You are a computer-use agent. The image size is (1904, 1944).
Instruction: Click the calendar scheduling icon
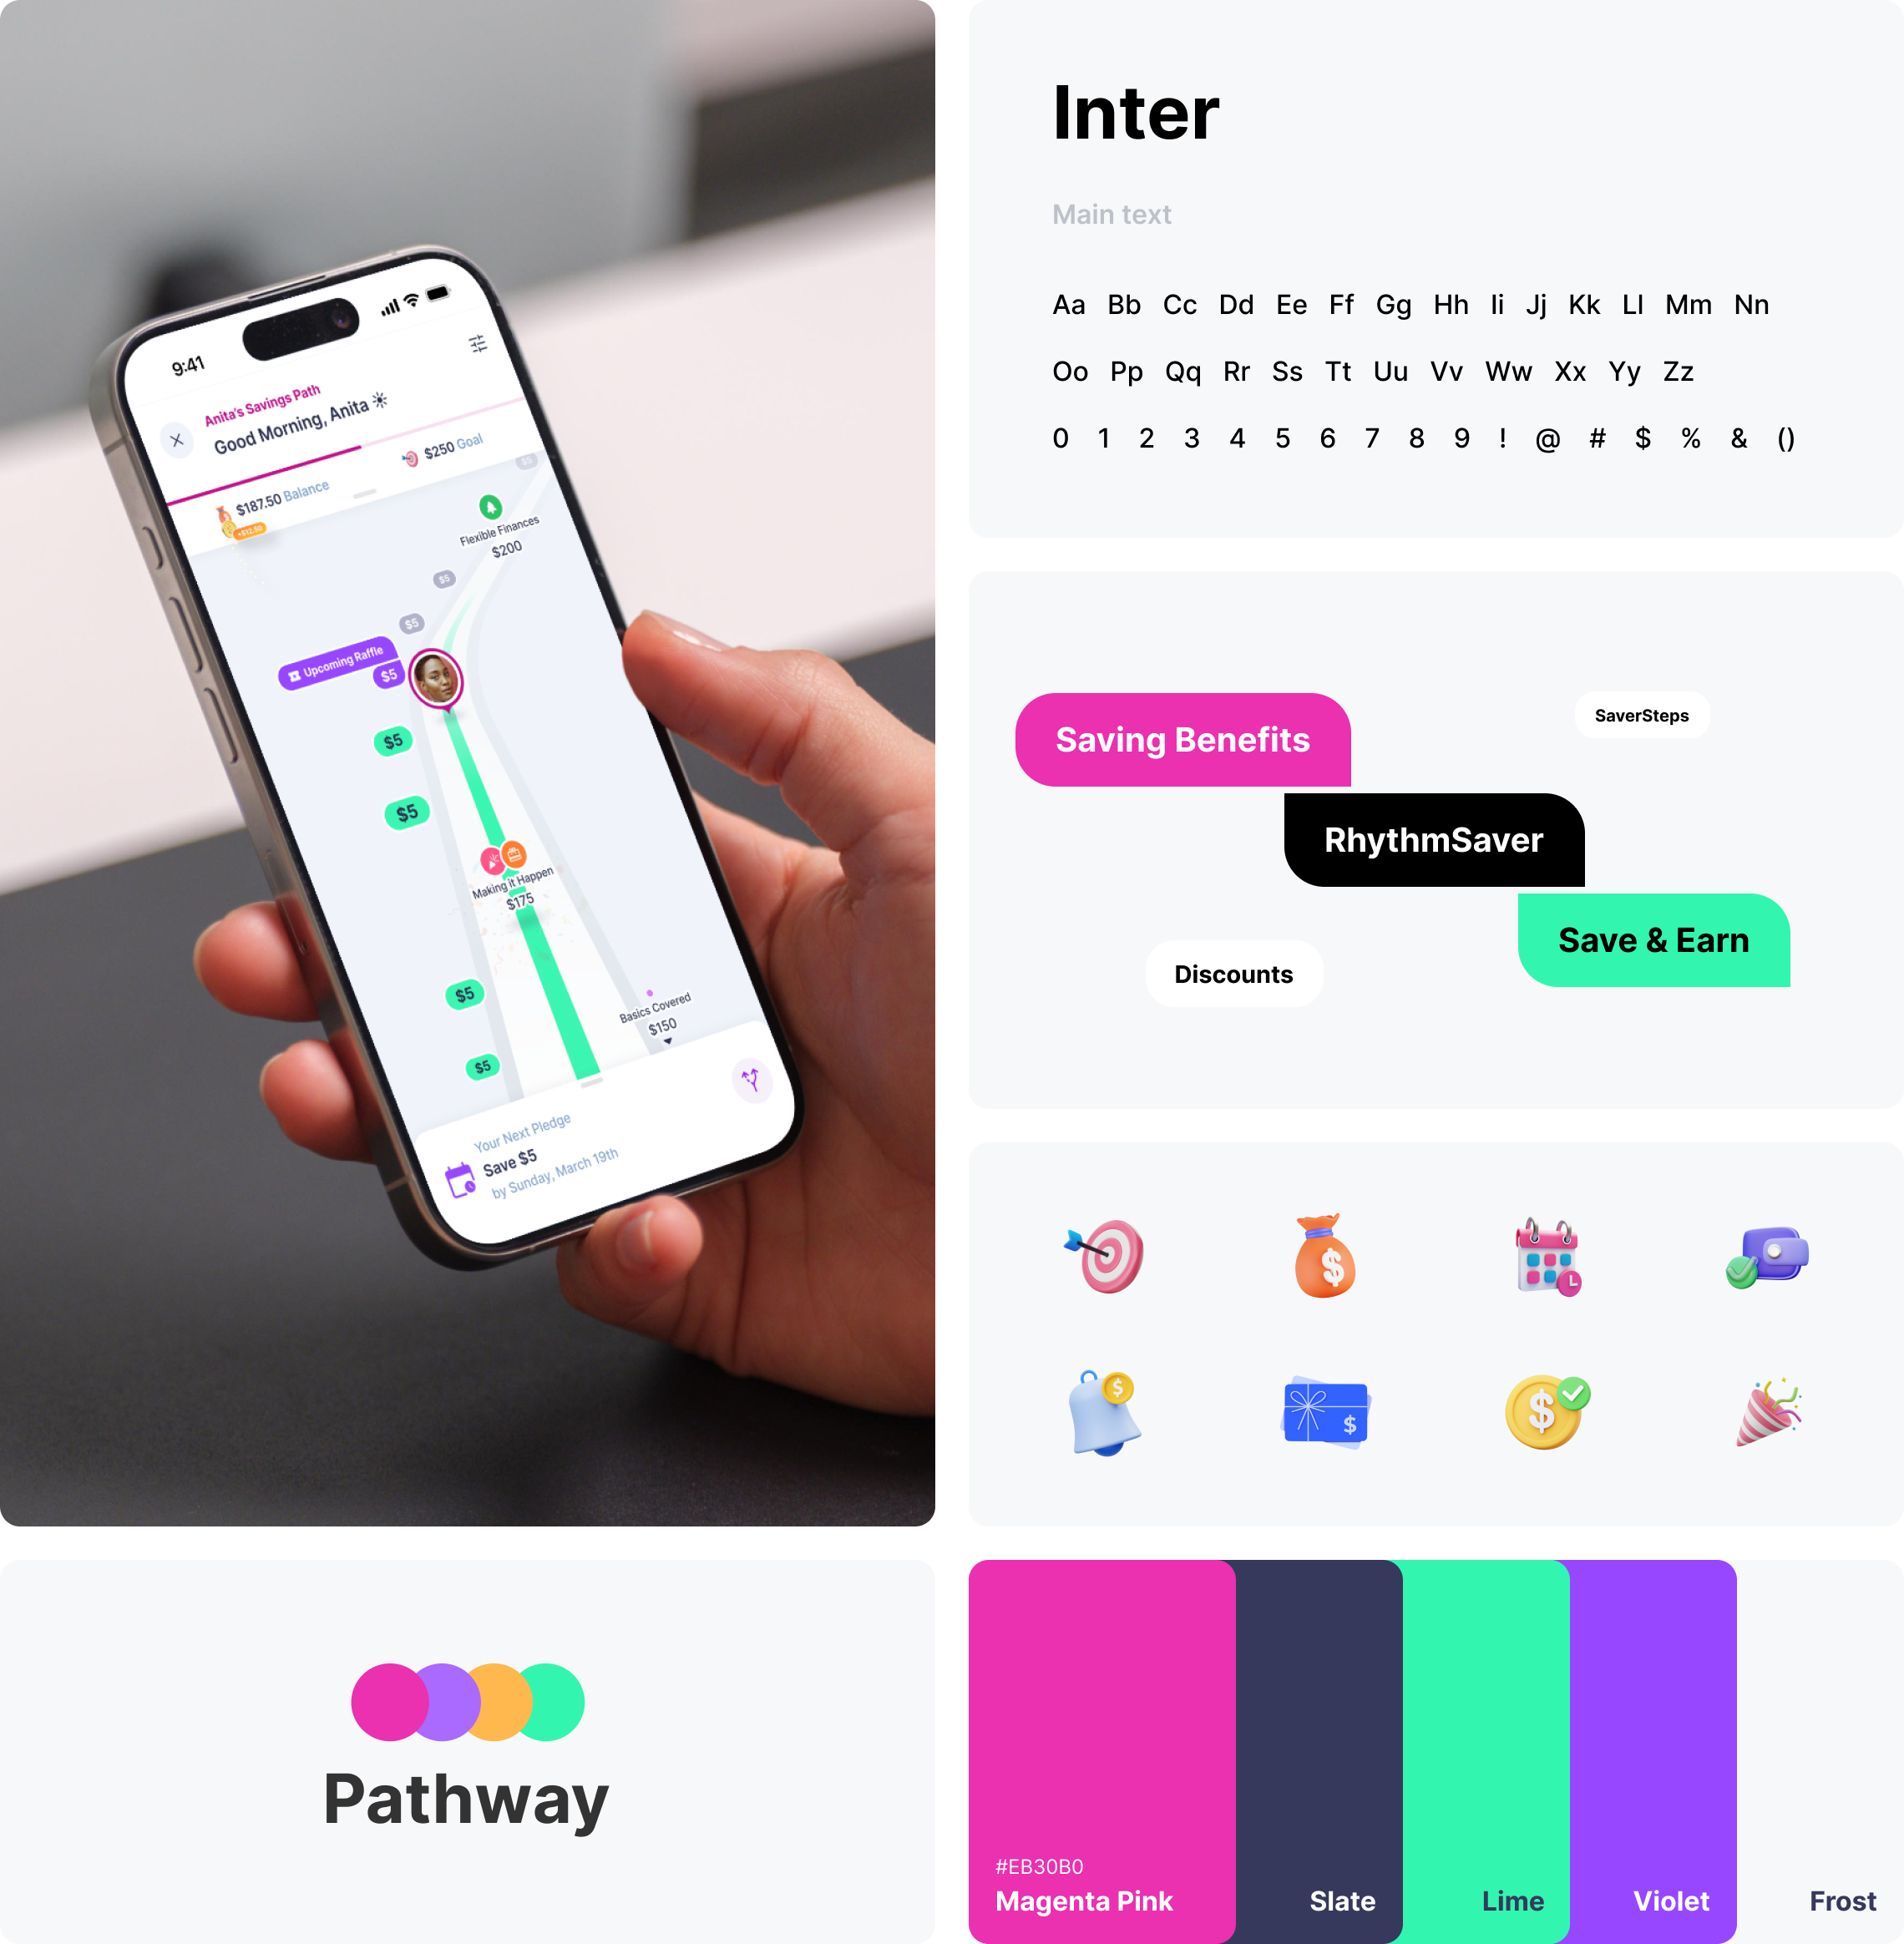pos(1540,1250)
